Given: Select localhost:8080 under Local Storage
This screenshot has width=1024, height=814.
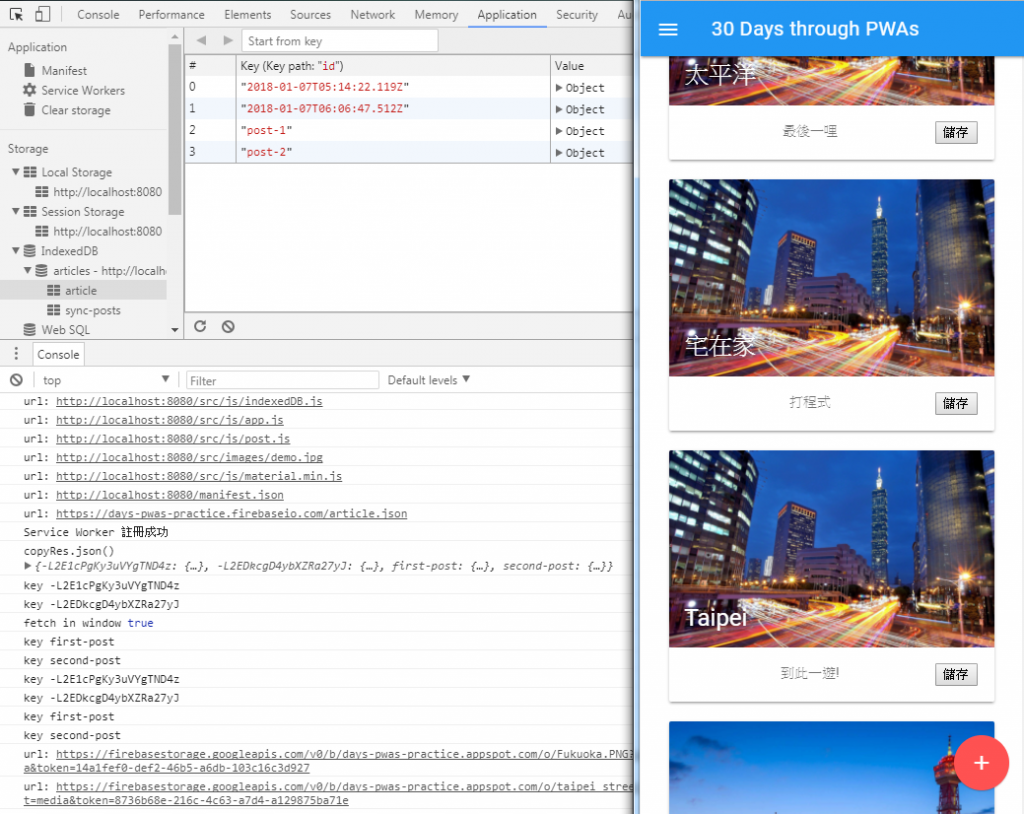Looking at the screenshot, I should tap(107, 191).
